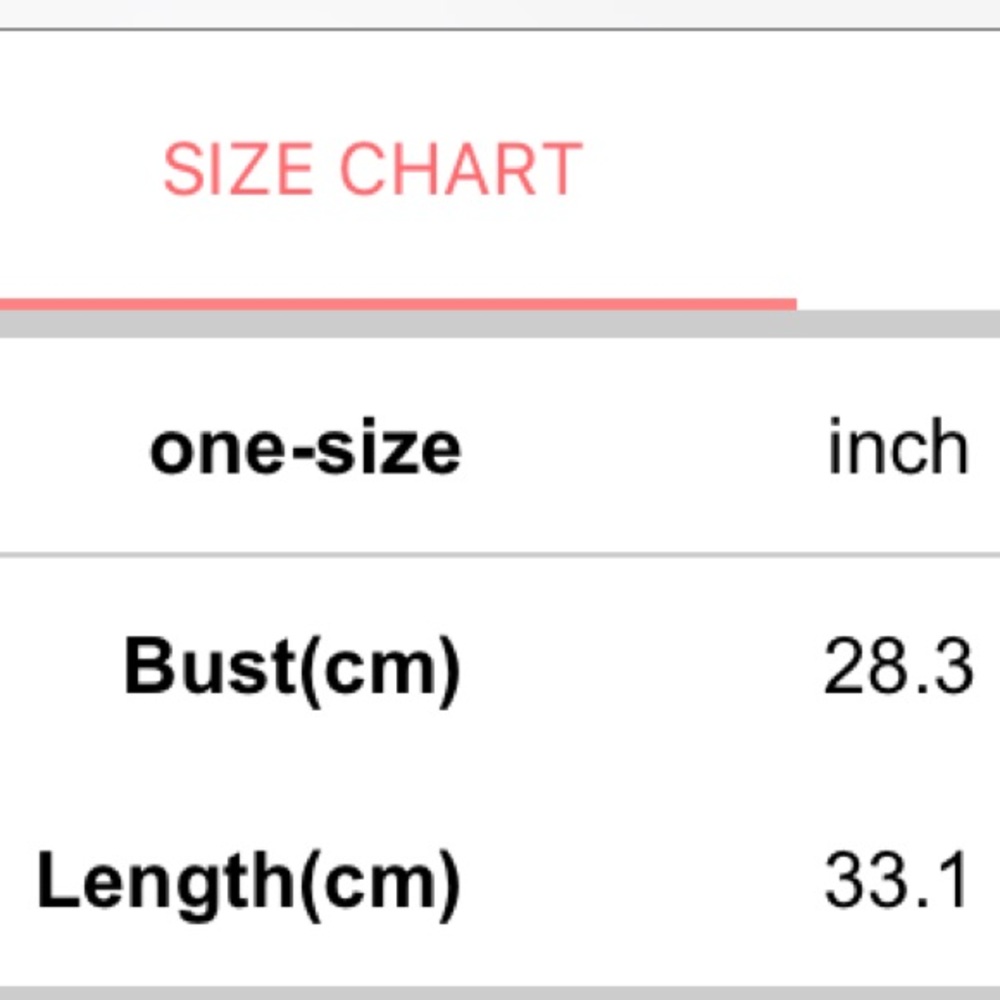Select the one-size column header

pyautogui.click(x=305, y=448)
